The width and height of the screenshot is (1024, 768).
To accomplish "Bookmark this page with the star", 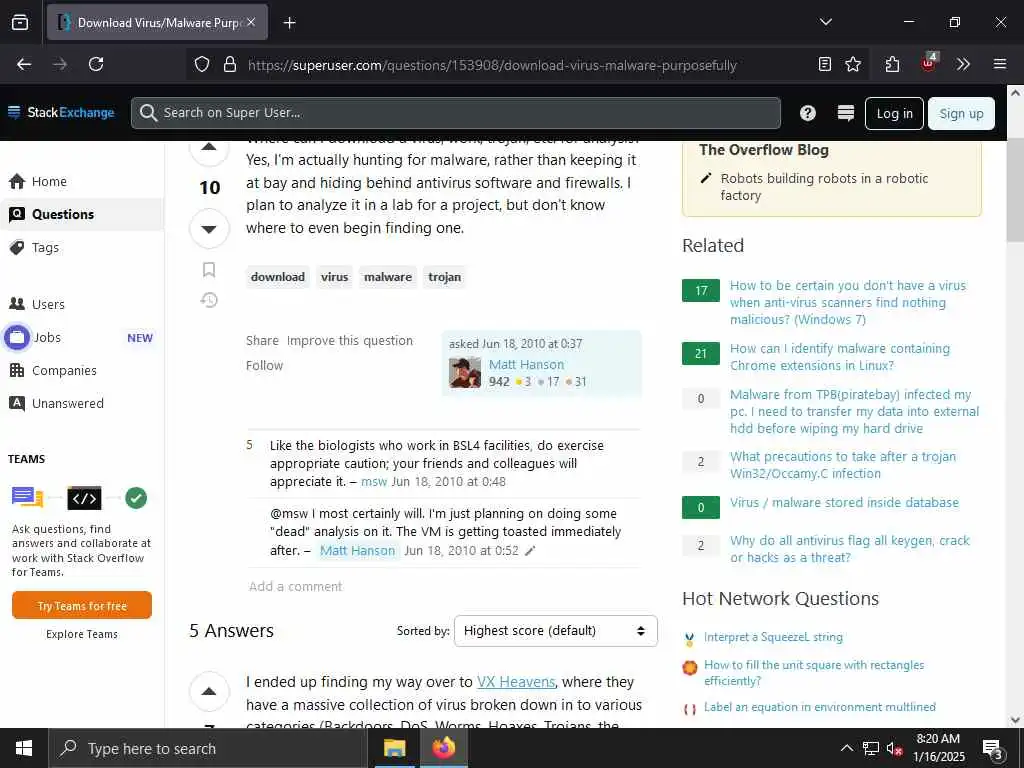I will (853, 64).
